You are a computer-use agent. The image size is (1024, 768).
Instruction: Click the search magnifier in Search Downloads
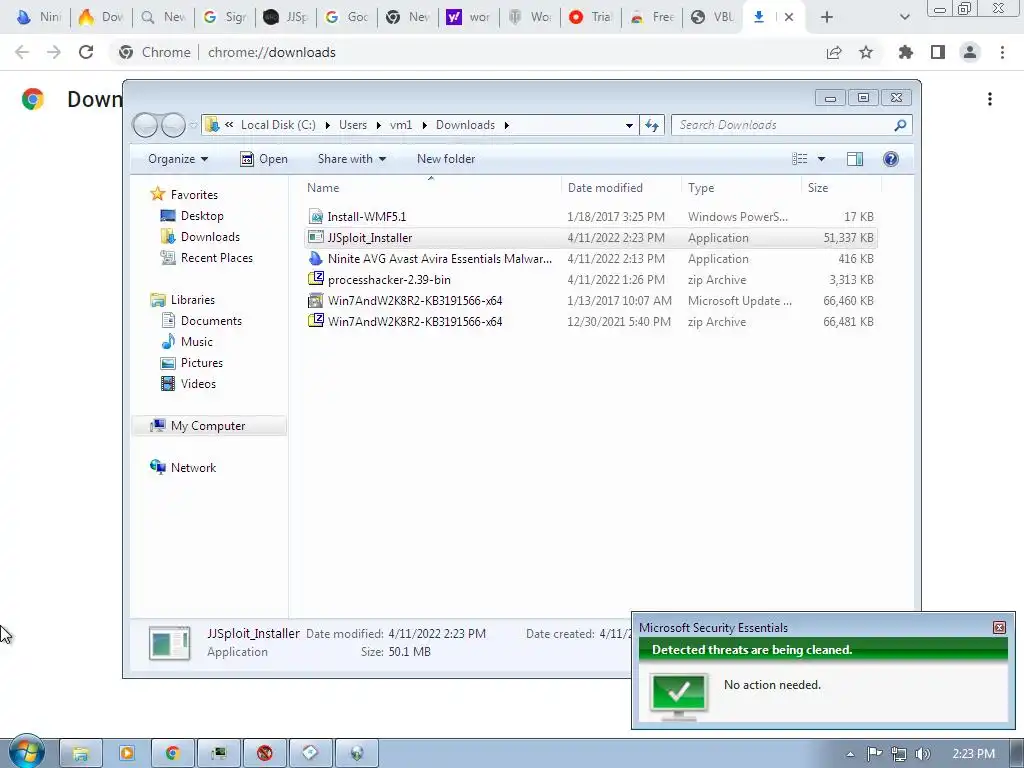900,125
